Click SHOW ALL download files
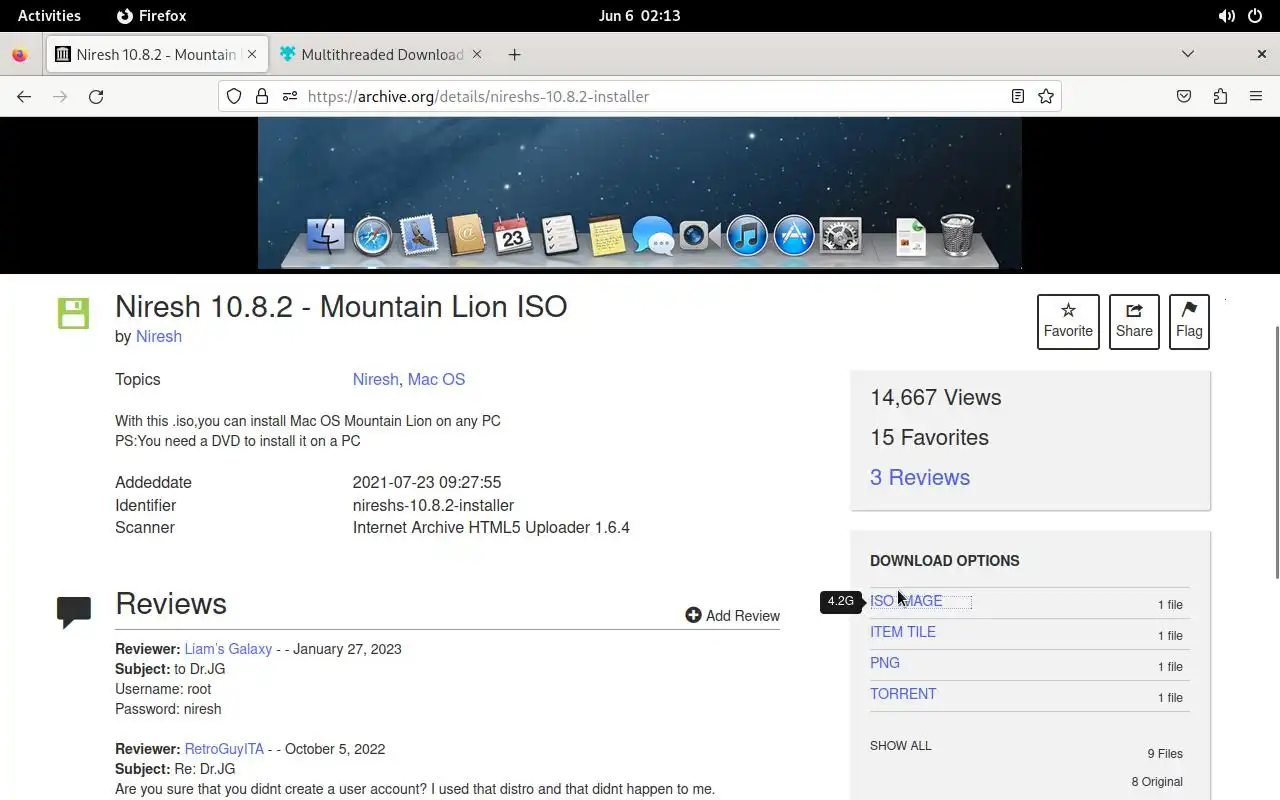This screenshot has width=1280, height=800. pyautogui.click(x=900, y=746)
